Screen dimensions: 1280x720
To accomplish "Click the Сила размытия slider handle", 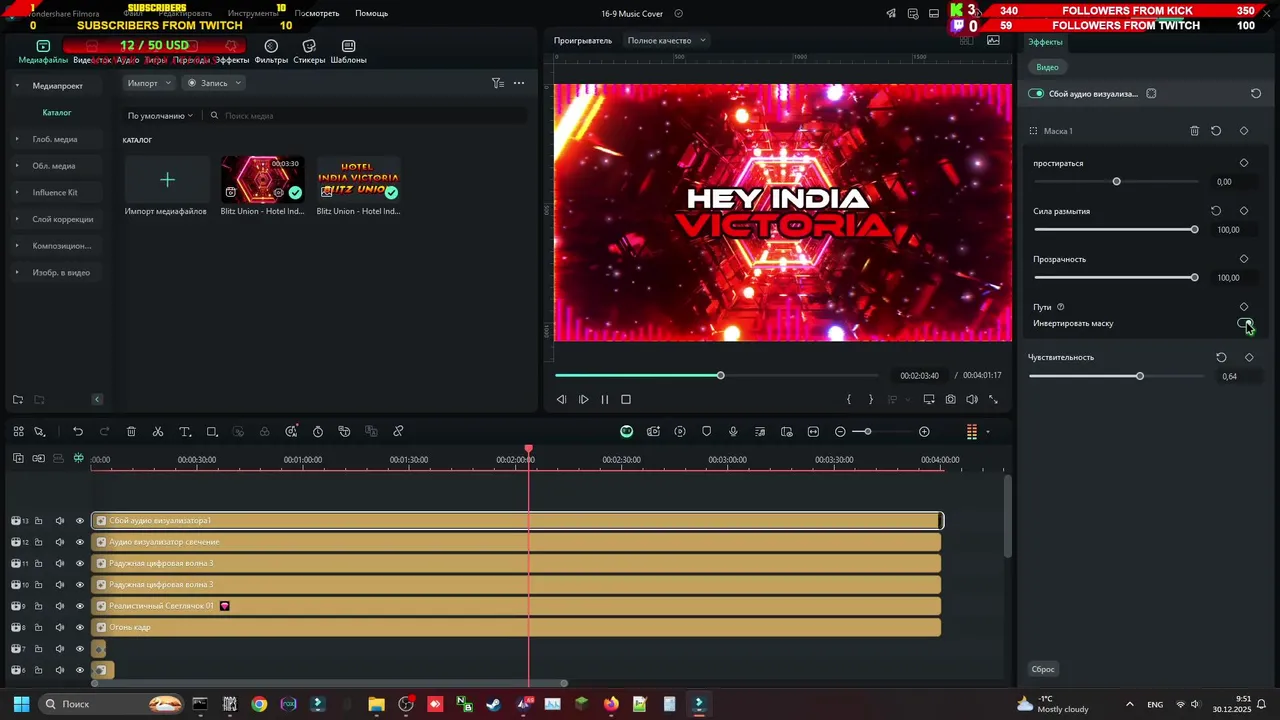I will click(x=1194, y=230).
